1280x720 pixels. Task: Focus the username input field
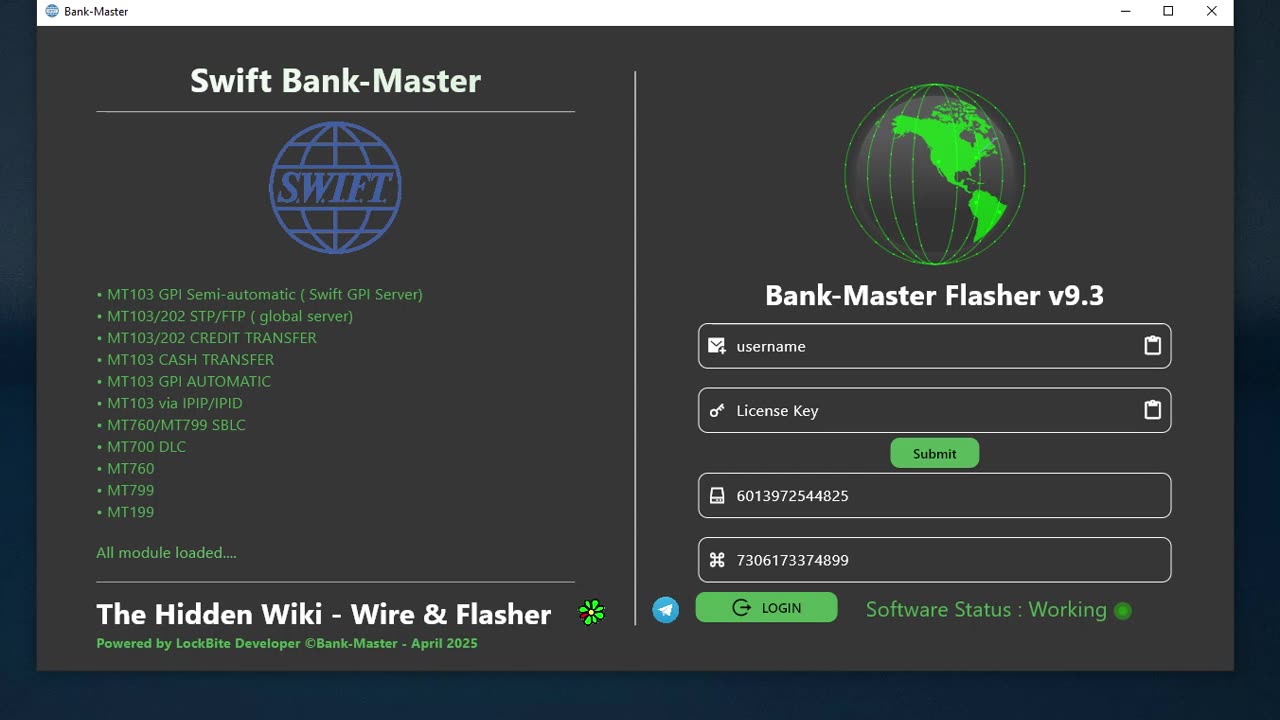pos(934,346)
